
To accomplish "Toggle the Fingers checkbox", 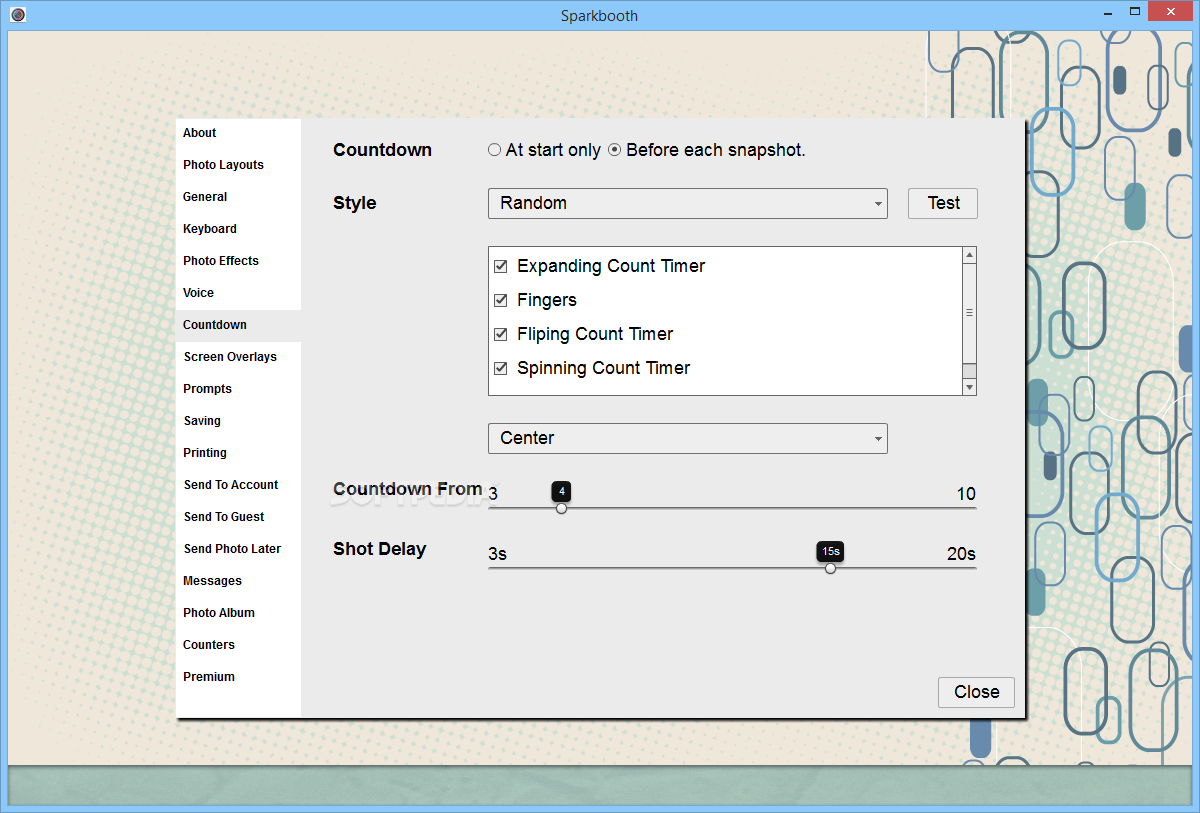I will point(501,301).
